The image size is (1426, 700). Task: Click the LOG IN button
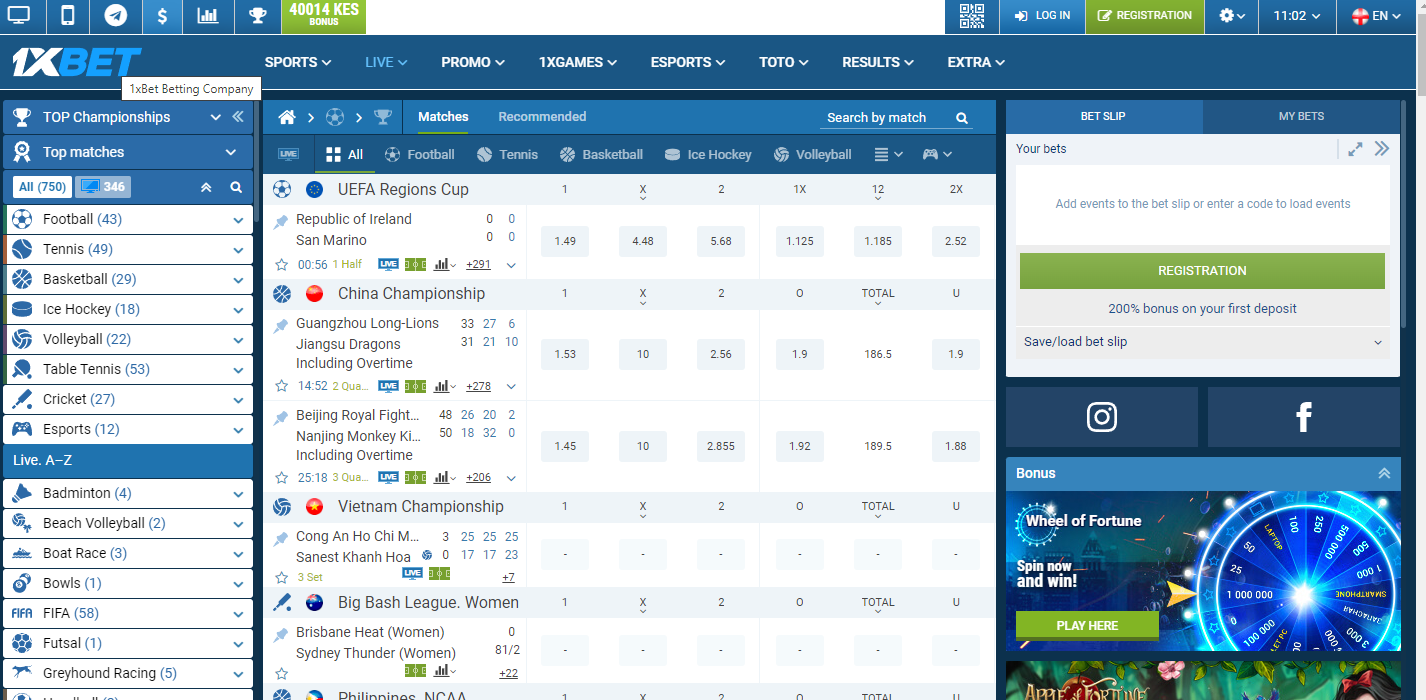[x=1042, y=16]
